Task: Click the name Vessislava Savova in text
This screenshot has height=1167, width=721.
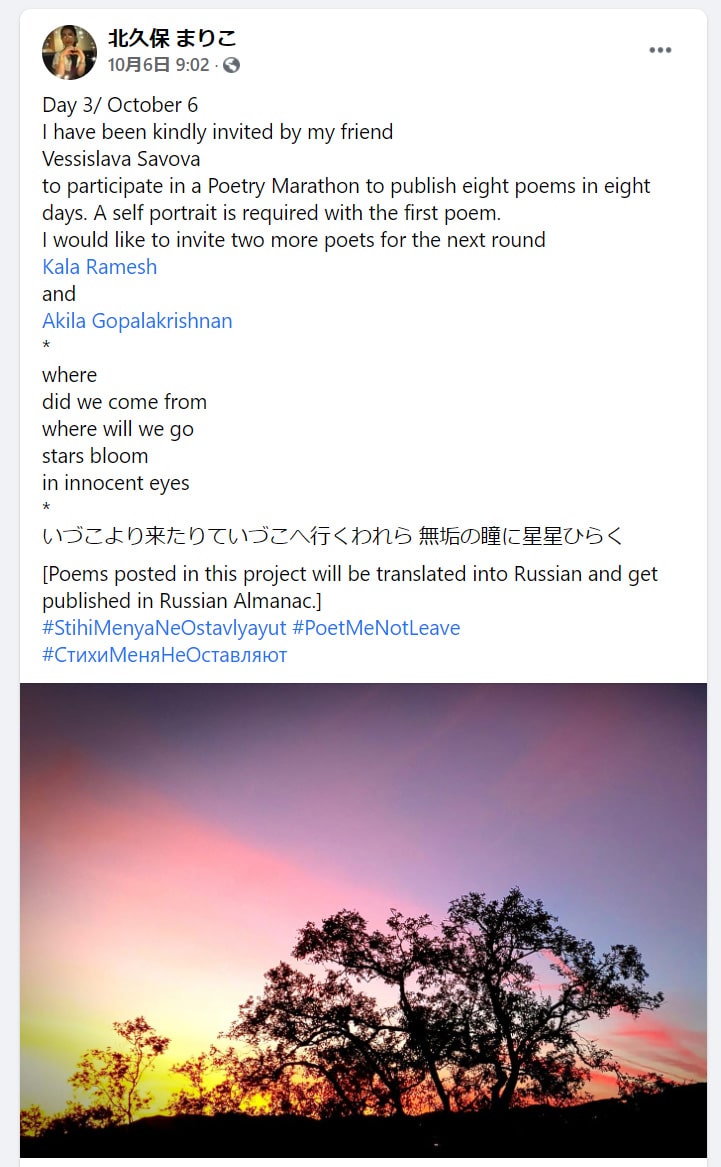Action: (x=121, y=159)
